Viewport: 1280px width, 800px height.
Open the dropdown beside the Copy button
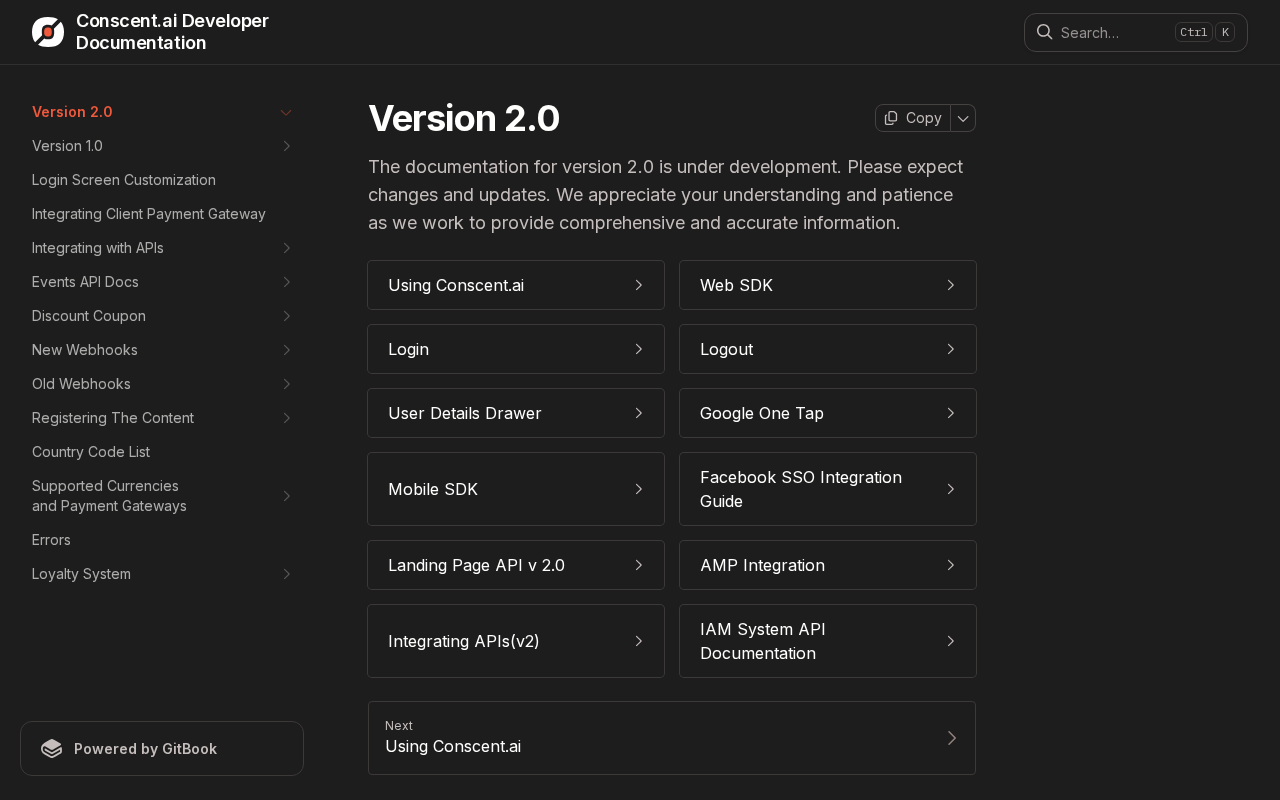(963, 118)
